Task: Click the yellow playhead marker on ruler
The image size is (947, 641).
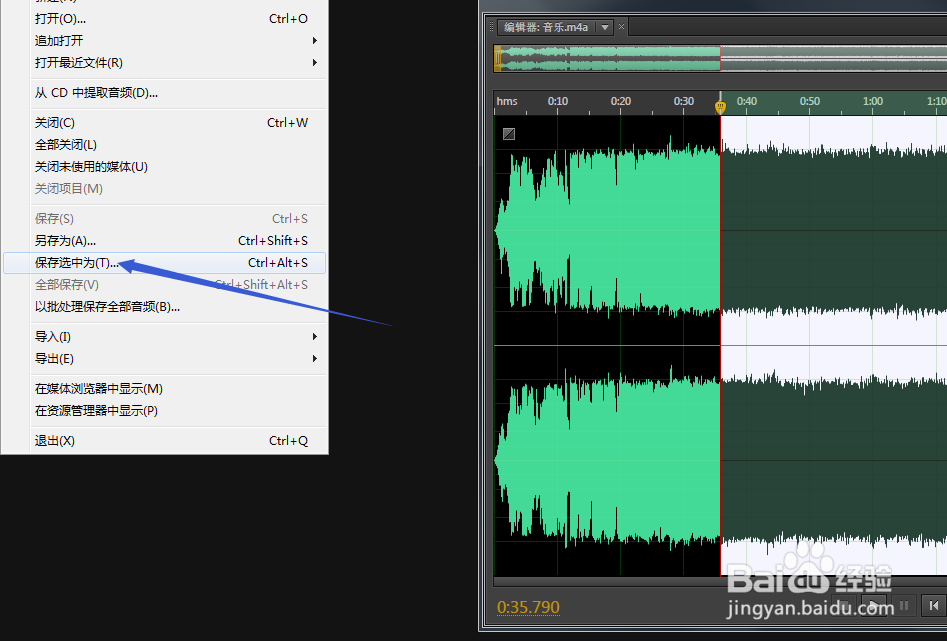Action: click(720, 108)
